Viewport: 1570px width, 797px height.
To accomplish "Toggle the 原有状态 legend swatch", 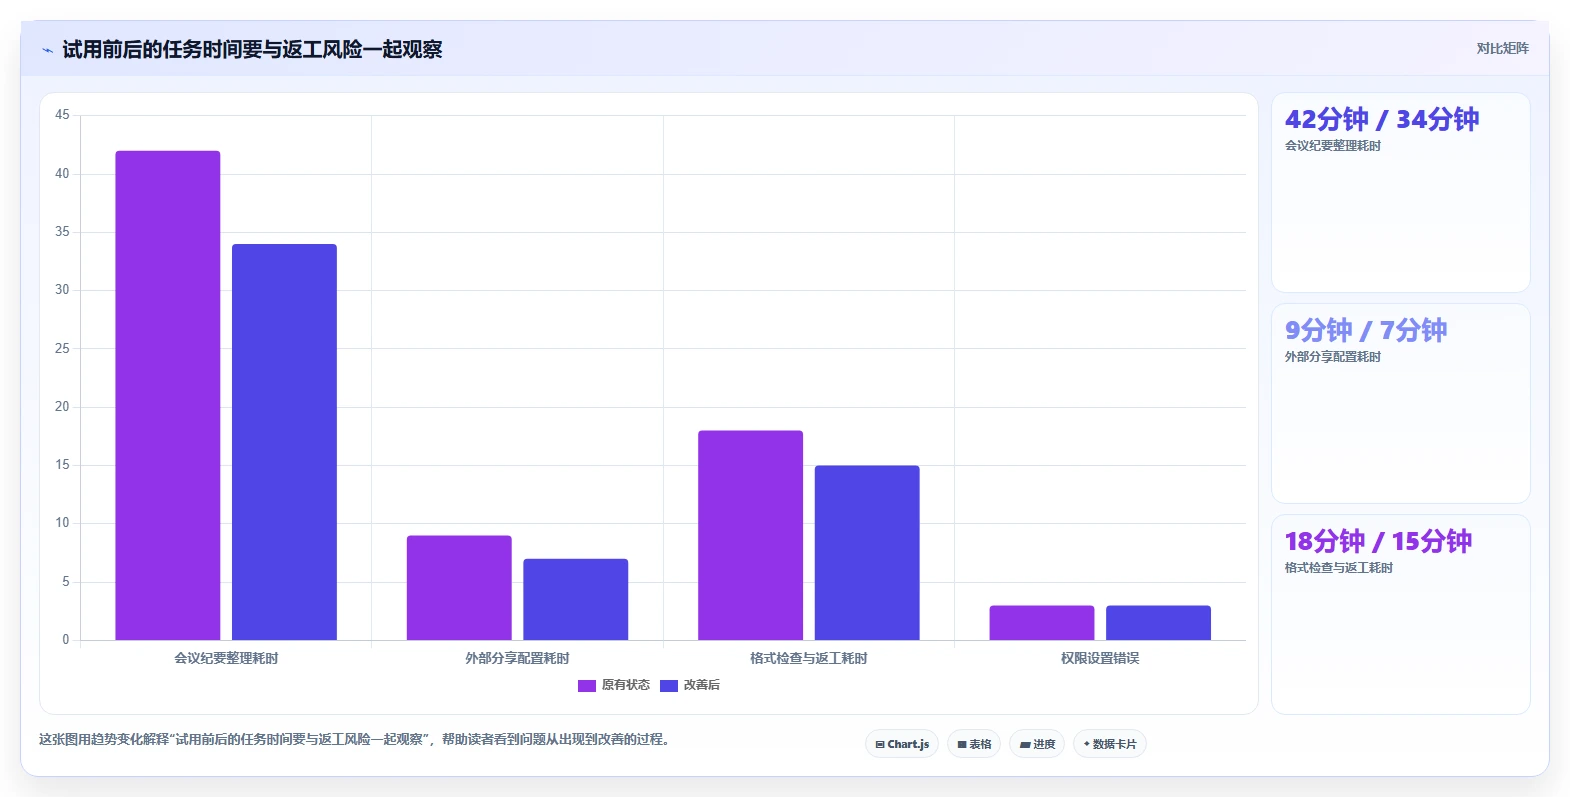I will coord(587,686).
